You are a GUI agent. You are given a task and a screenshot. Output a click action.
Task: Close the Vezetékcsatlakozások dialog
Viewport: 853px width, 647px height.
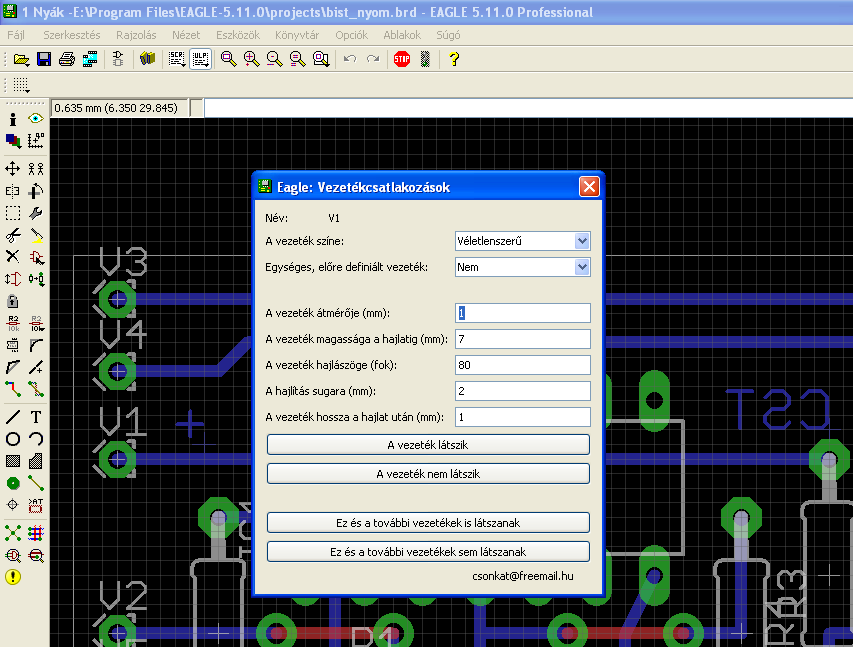589,186
